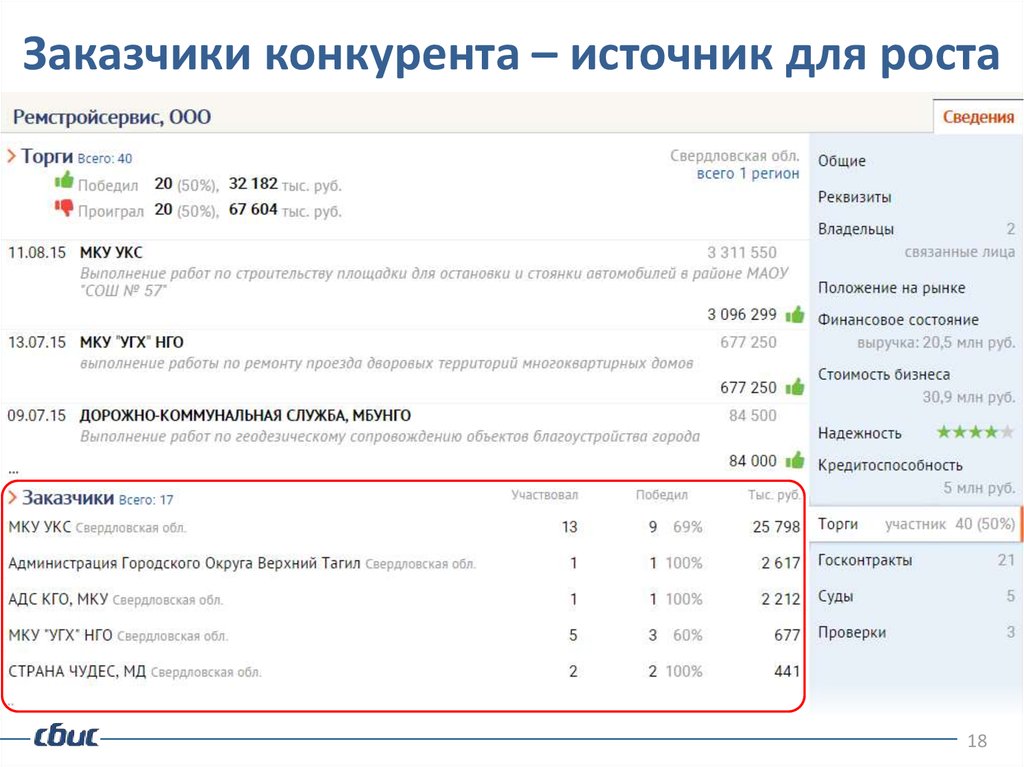Image resolution: width=1024 pixels, height=767 pixels.
Task: Click the description about геодезическому сопровождению
Action: (x=390, y=436)
